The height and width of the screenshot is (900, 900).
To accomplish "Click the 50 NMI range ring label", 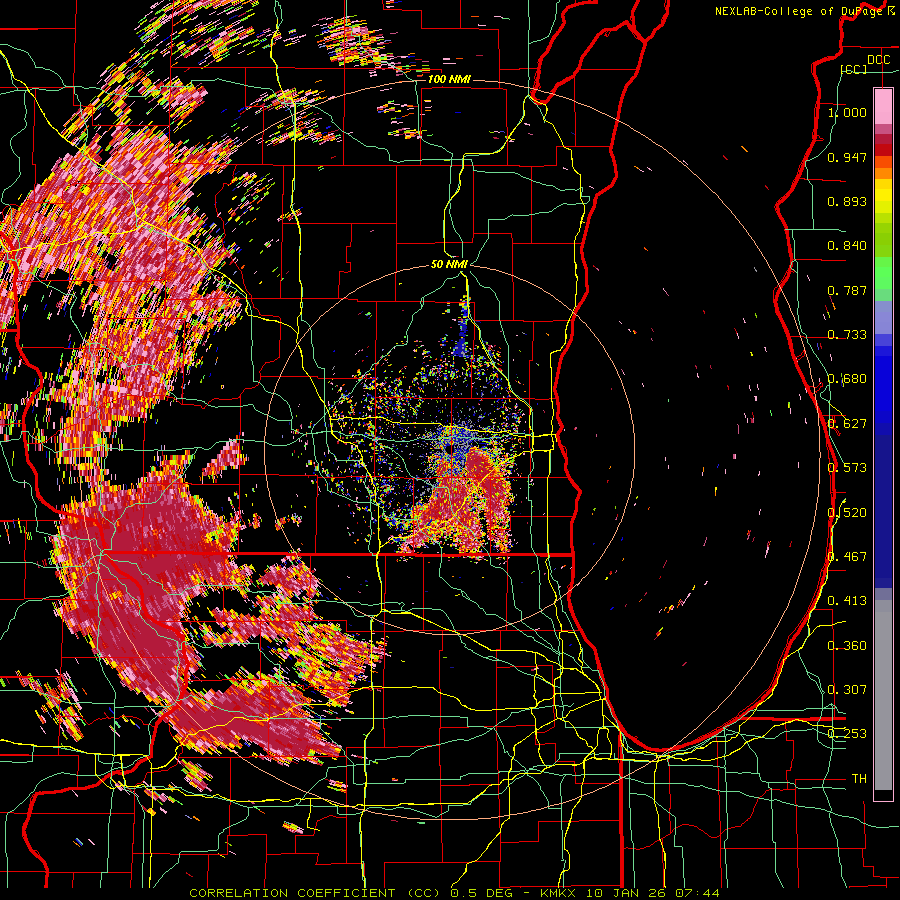I will click(449, 265).
